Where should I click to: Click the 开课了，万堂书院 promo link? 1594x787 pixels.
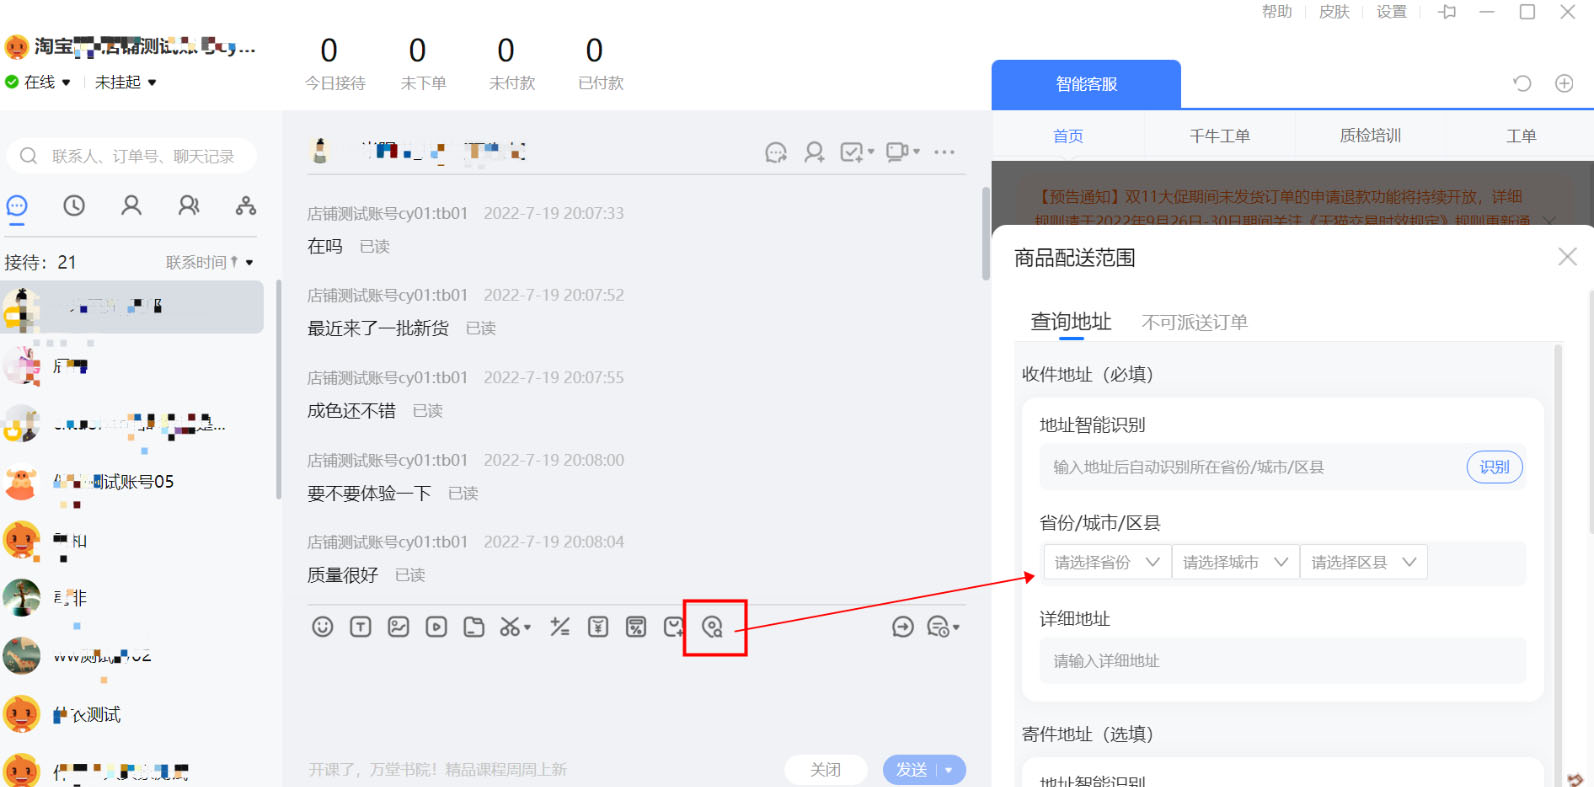pos(437,770)
